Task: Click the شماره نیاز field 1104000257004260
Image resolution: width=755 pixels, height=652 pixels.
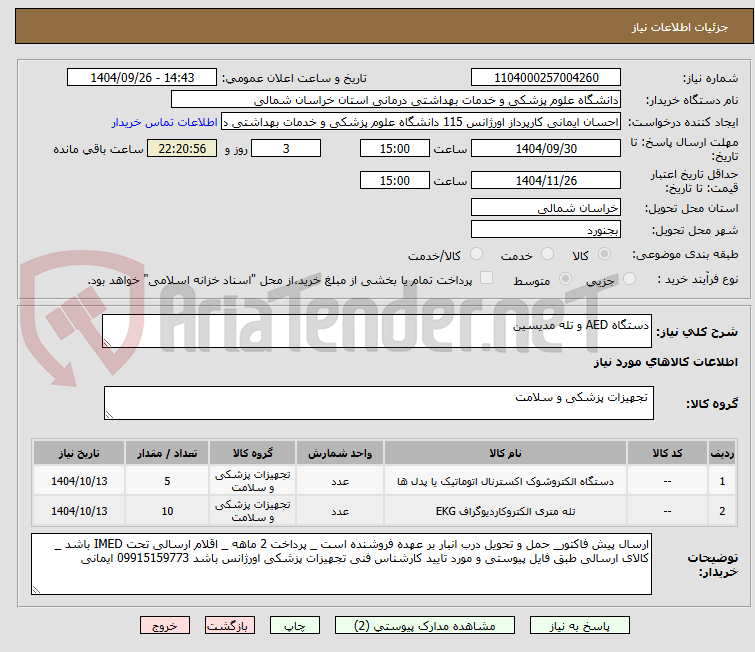Action: pos(546,77)
